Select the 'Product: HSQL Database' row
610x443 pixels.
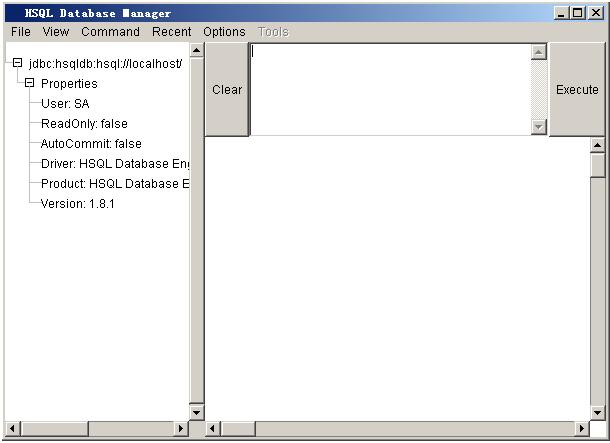click(x=115, y=184)
